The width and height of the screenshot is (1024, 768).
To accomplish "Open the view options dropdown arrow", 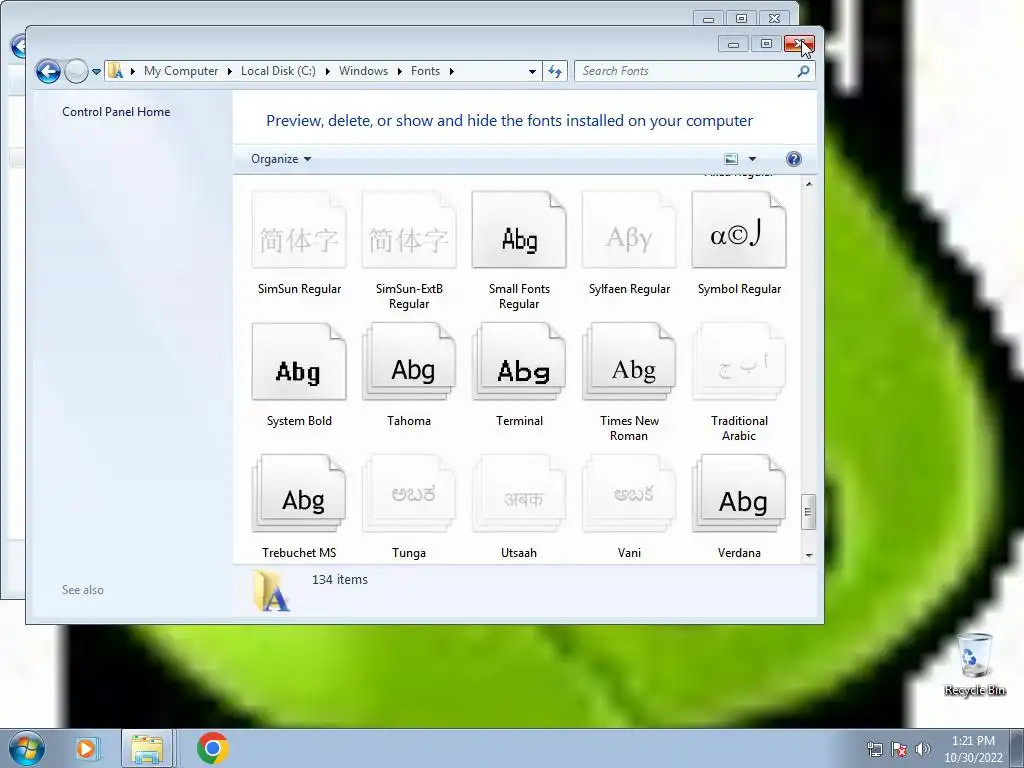I will 752,159.
